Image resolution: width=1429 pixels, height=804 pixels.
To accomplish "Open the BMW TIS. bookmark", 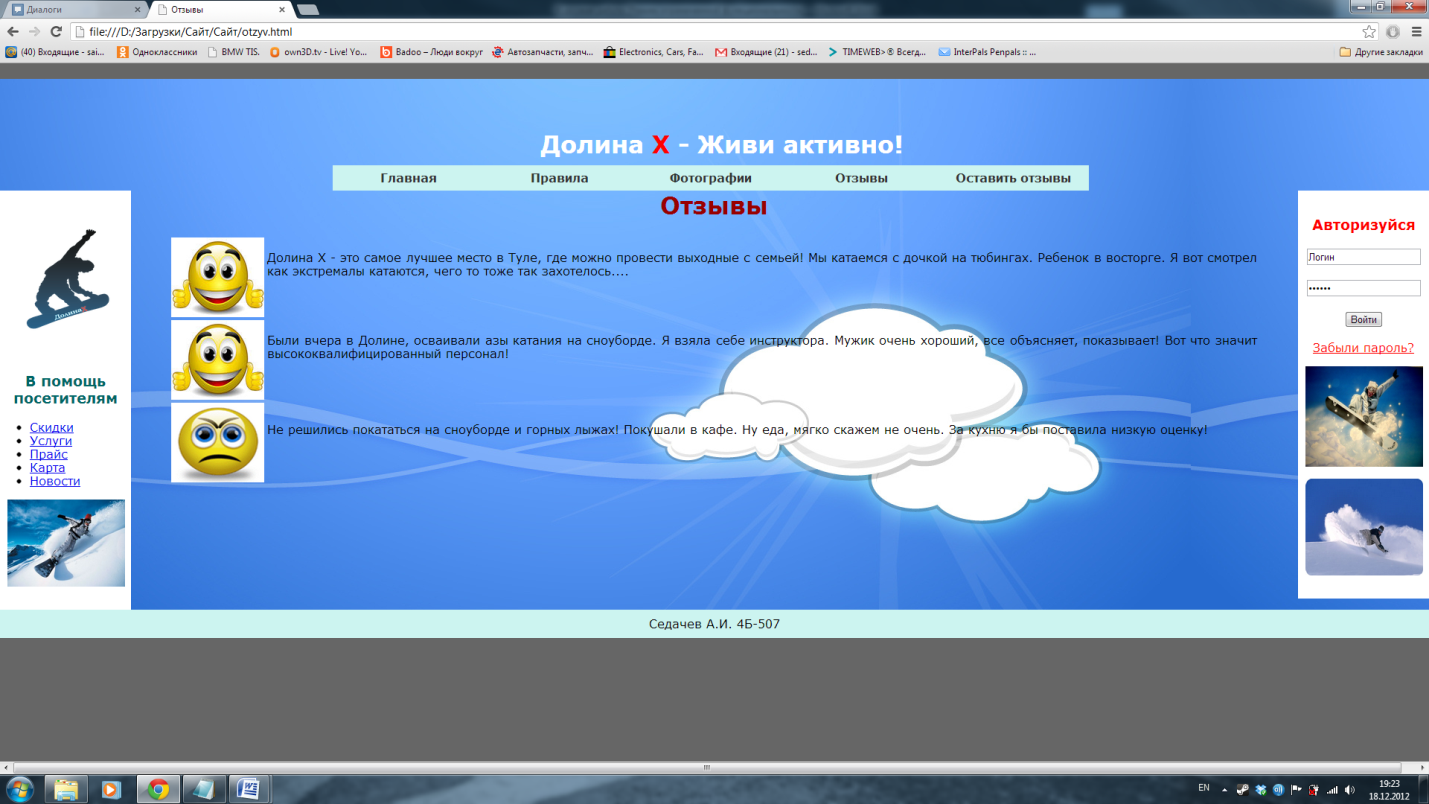I will click(233, 52).
